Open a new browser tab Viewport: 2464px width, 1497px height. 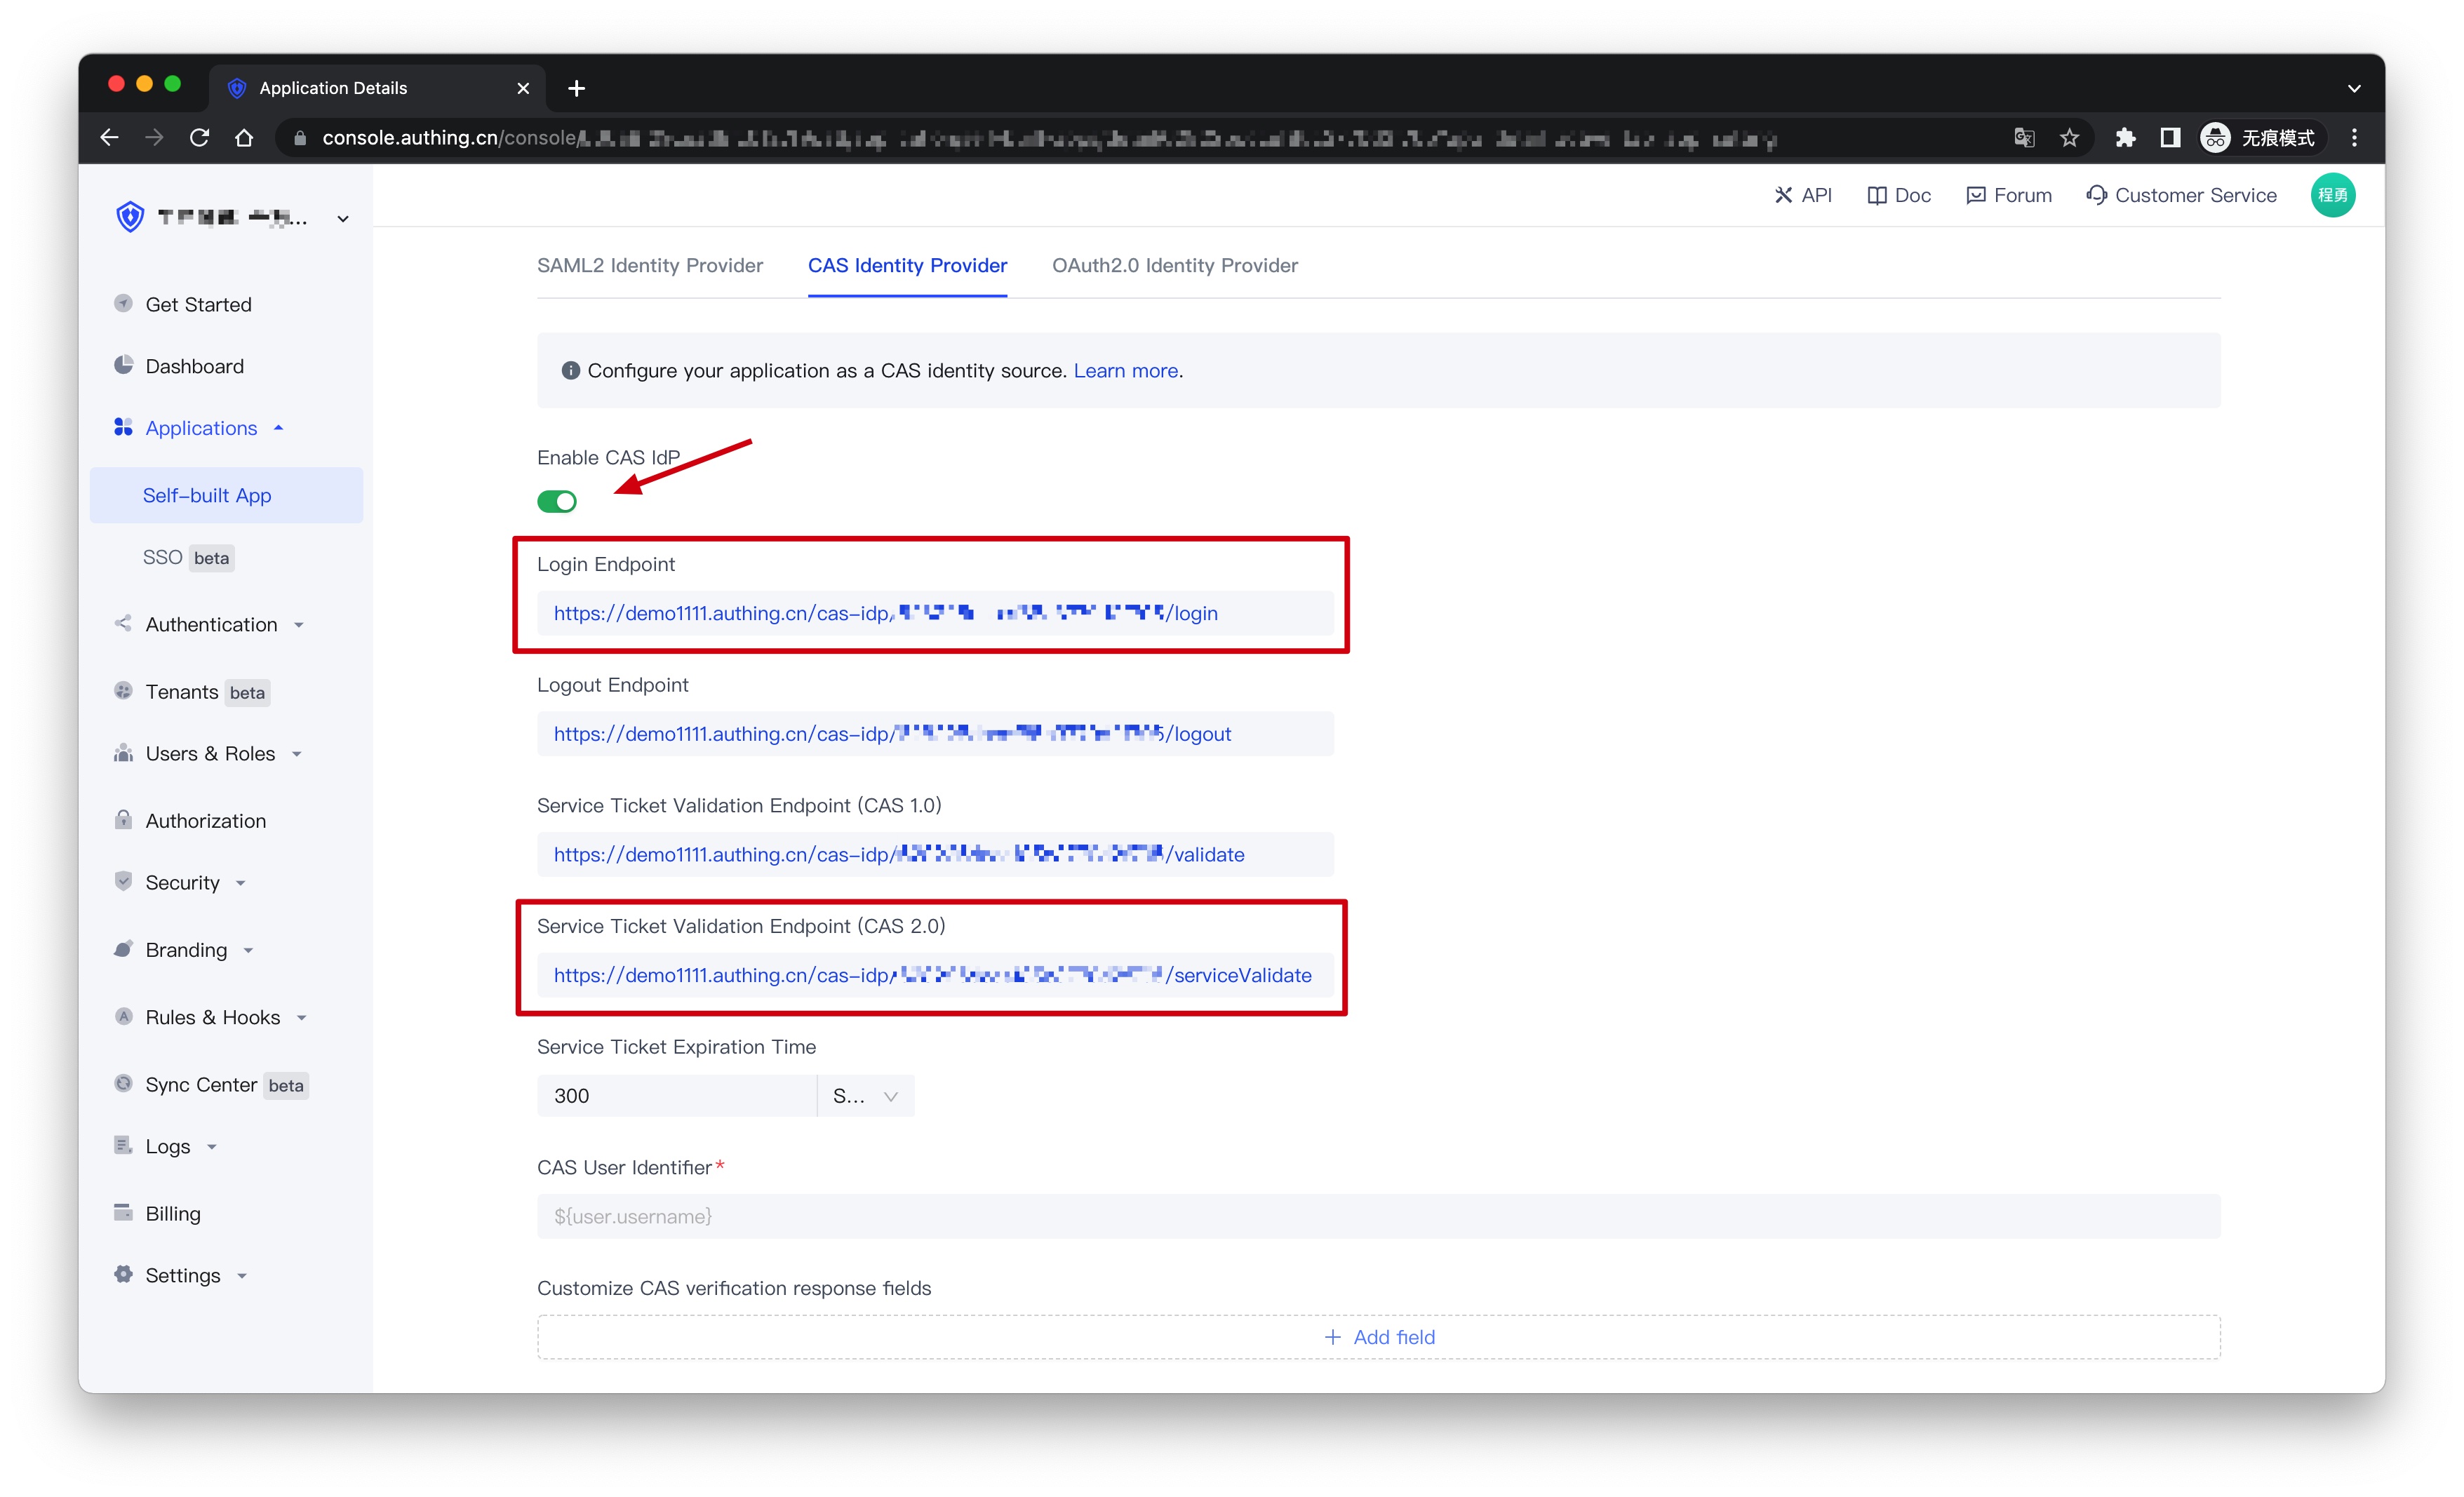point(576,88)
